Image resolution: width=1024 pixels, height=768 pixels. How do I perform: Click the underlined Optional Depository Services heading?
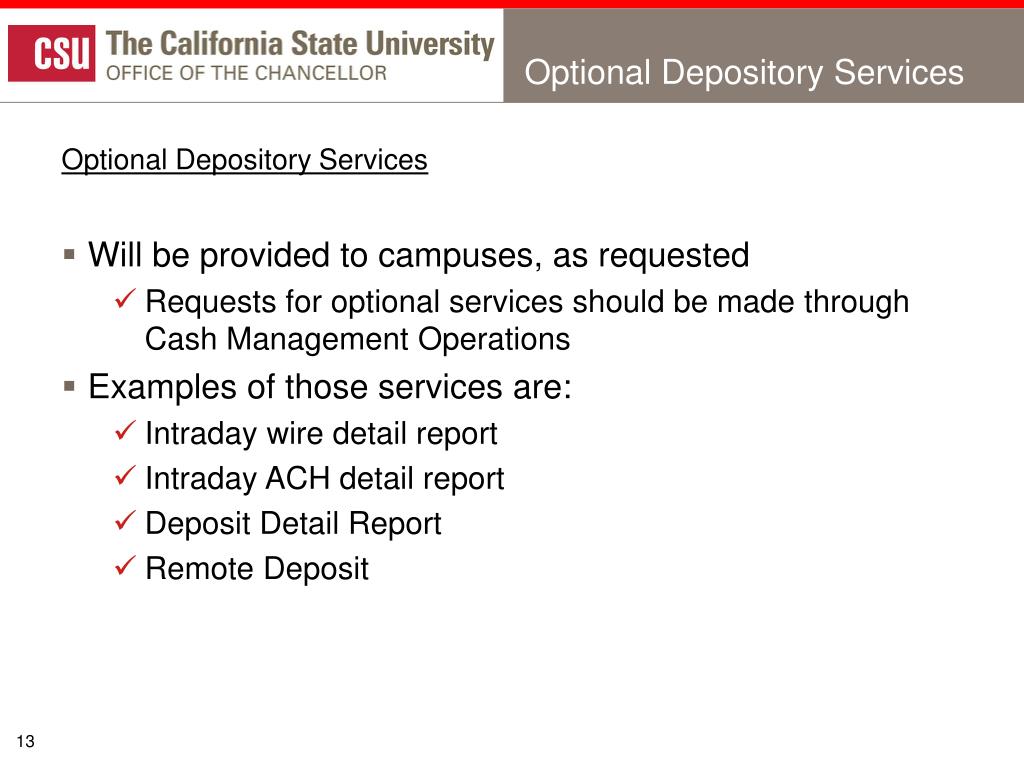pos(244,161)
